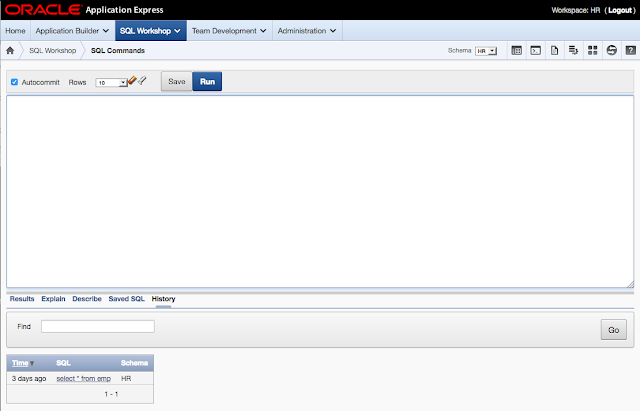Screen dimensions: 640x411
Task: Click the SQL column header
Action: 63,363
